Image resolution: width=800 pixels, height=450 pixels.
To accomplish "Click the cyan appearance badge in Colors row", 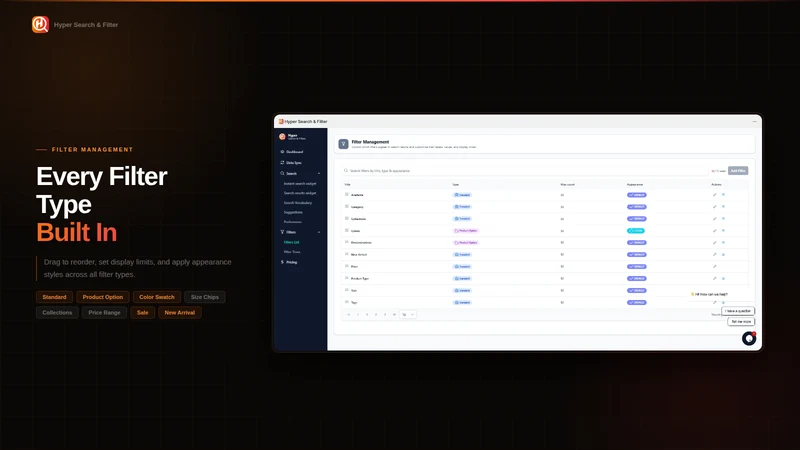I will [636, 231].
